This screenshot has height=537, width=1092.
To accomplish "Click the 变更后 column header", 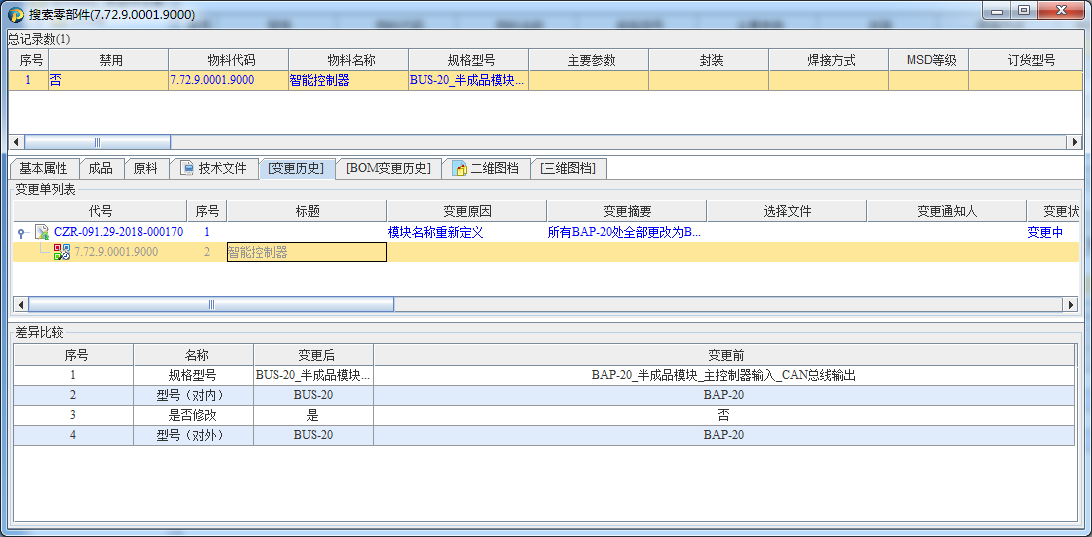I will (x=313, y=355).
